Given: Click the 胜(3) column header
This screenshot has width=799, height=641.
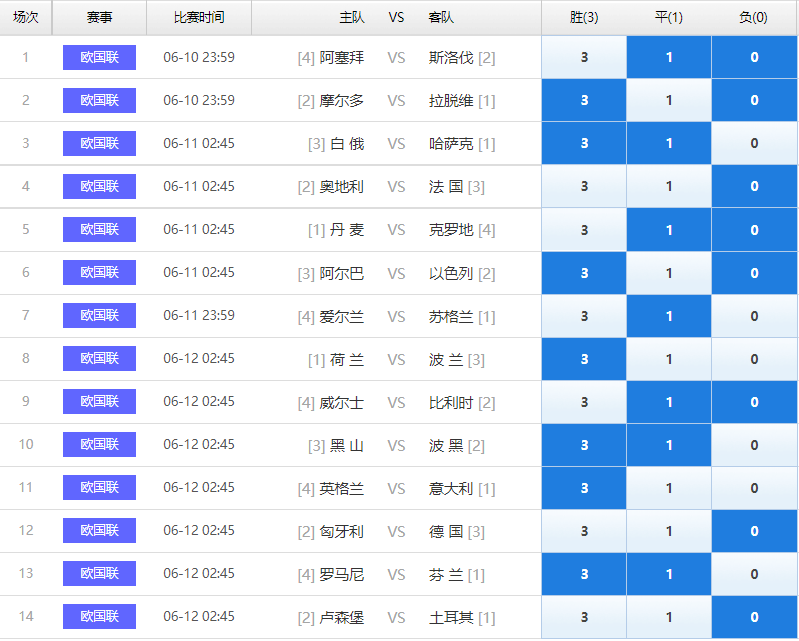Looking at the screenshot, I should pyautogui.click(x=584, y=17).
